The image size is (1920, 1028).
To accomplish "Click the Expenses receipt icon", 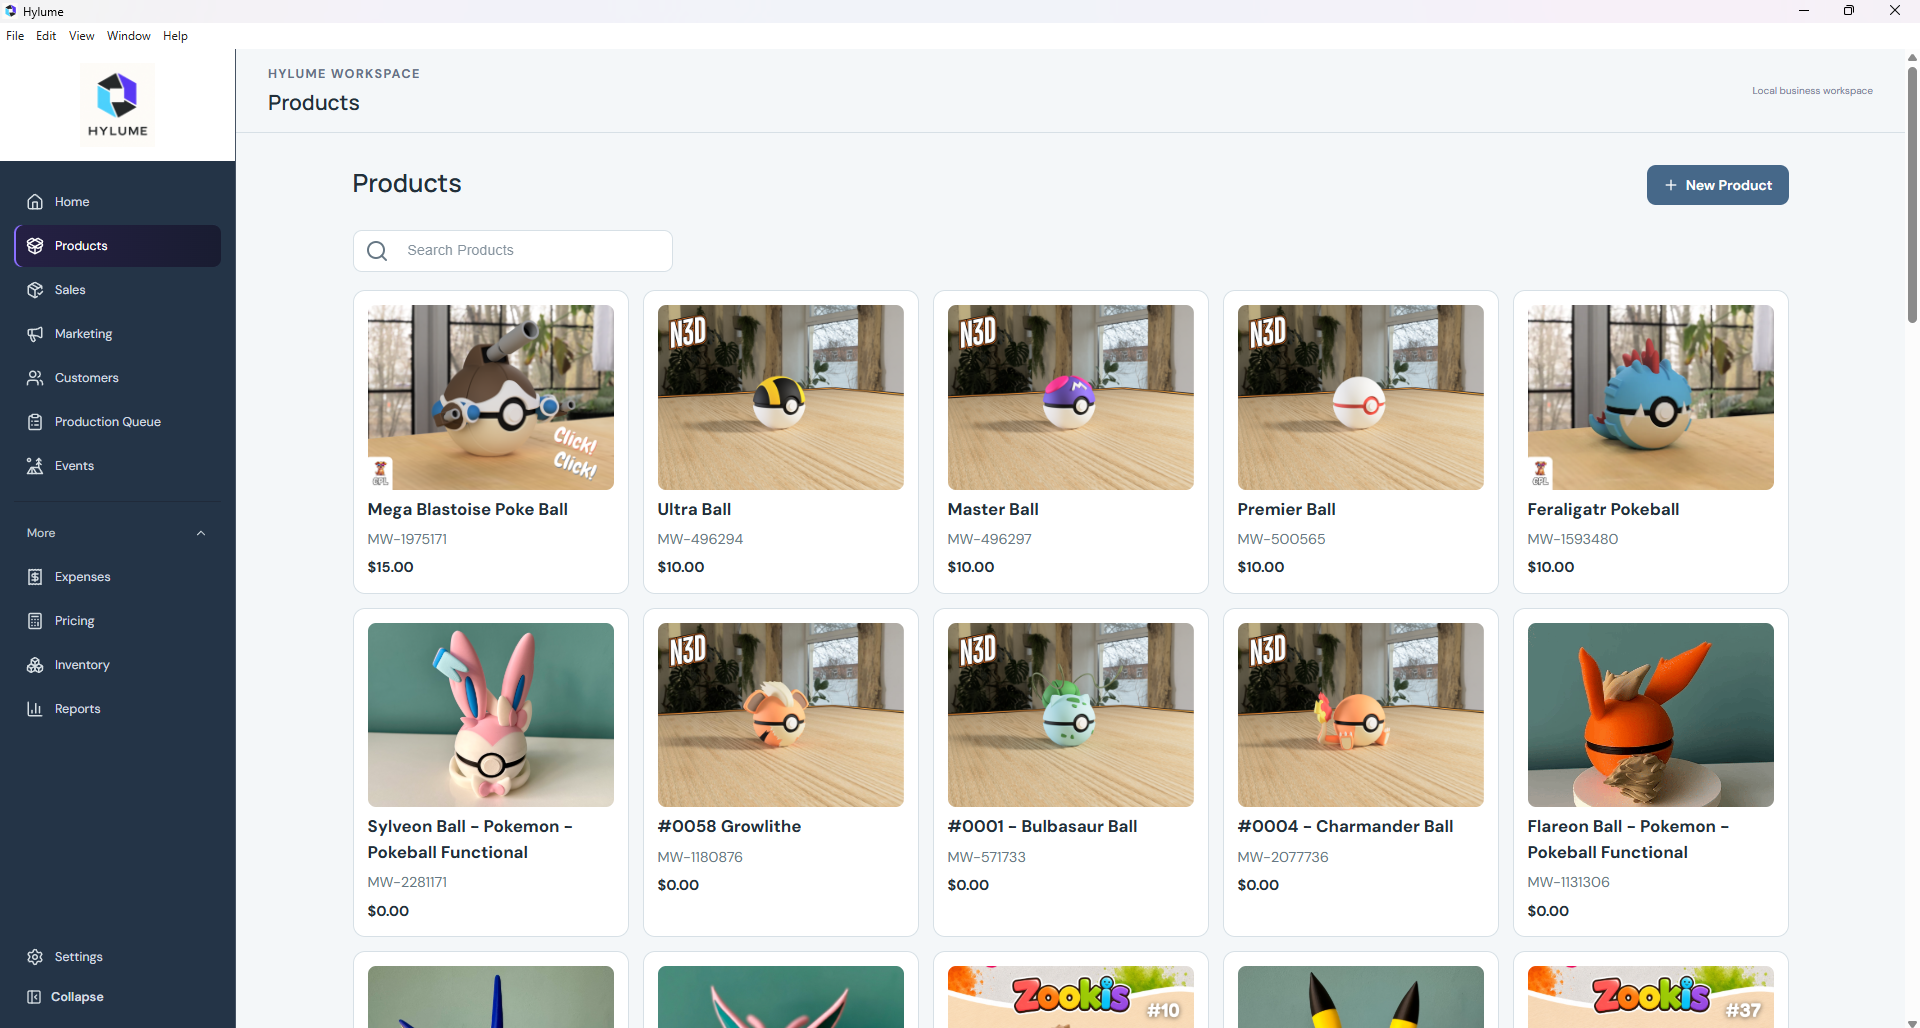I will coord(35,577).
